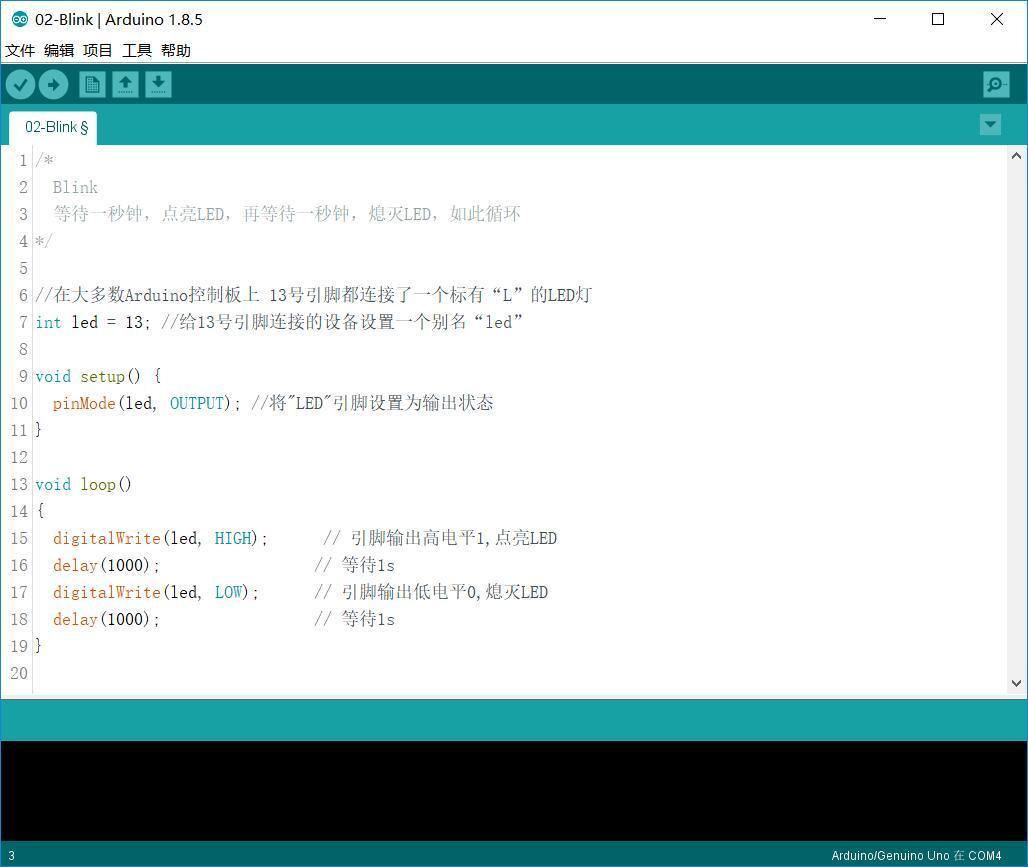Click the Upload arrow icon
Viewport: 1028px width, 867px height.
click(54, 84)
